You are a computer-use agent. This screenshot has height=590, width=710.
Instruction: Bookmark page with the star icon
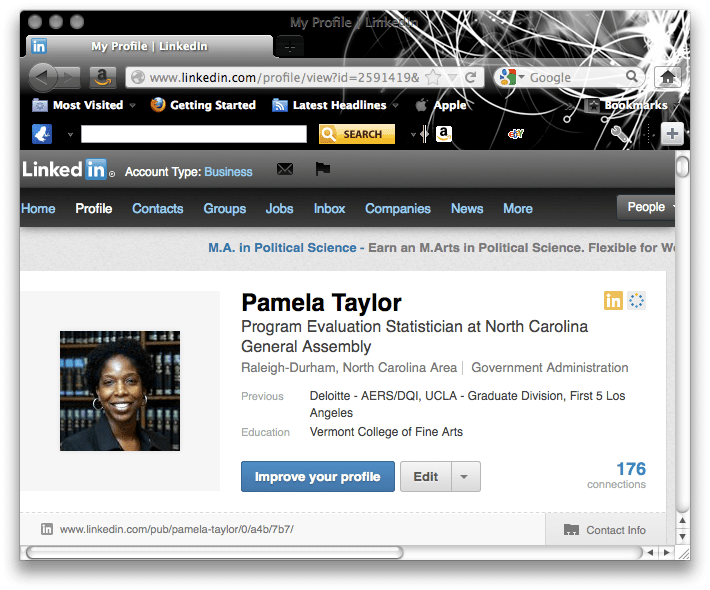pos(433,77)
